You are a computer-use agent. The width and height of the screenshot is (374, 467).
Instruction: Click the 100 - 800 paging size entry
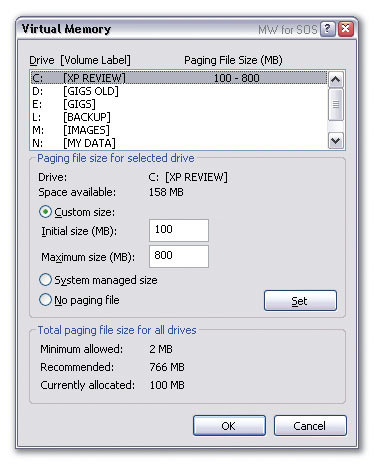point(236,78)
